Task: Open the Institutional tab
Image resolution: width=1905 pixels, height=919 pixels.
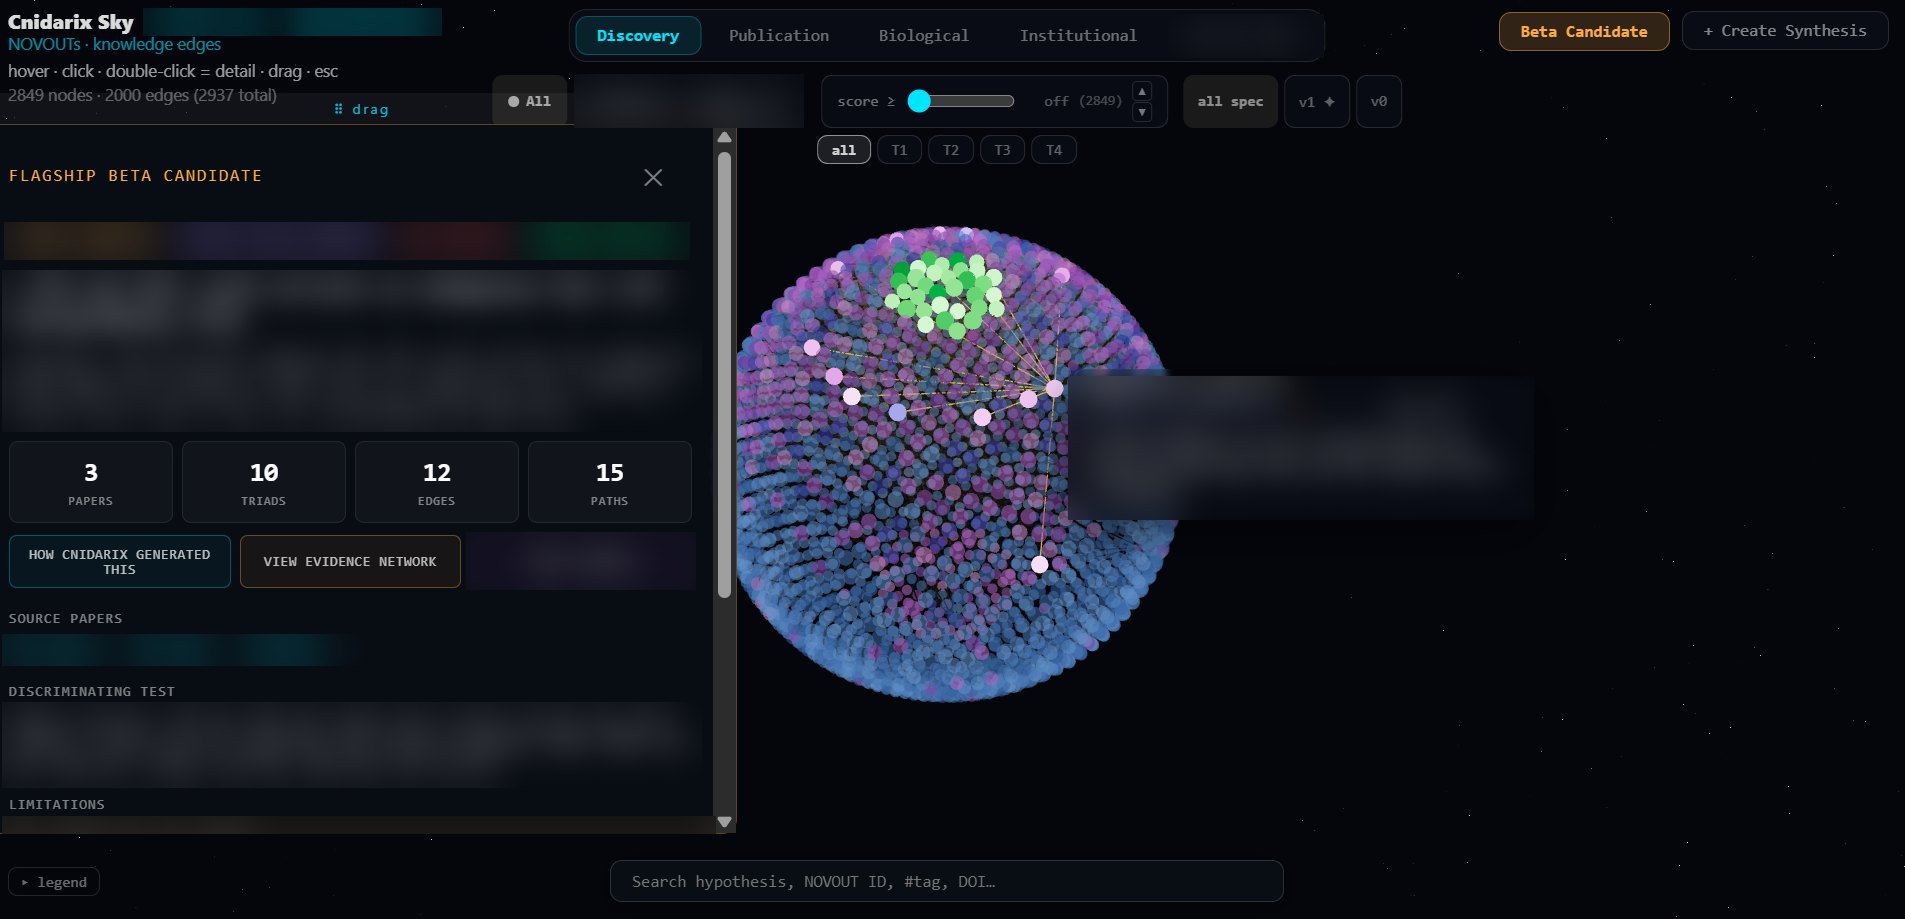Action: (x=1078, y=35)
